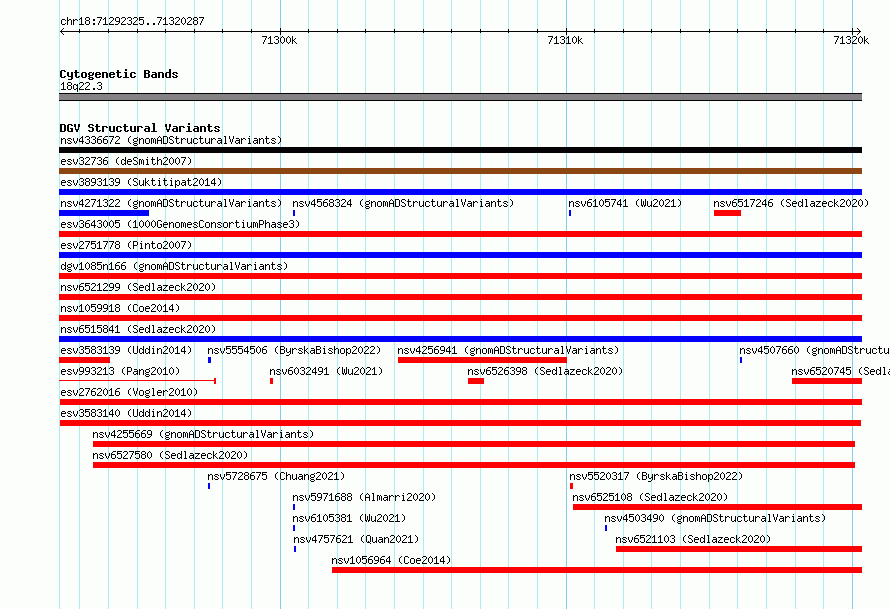
Task: Select nsv4255669 gnomAD variant label
Action: click(x=203, y=434)
